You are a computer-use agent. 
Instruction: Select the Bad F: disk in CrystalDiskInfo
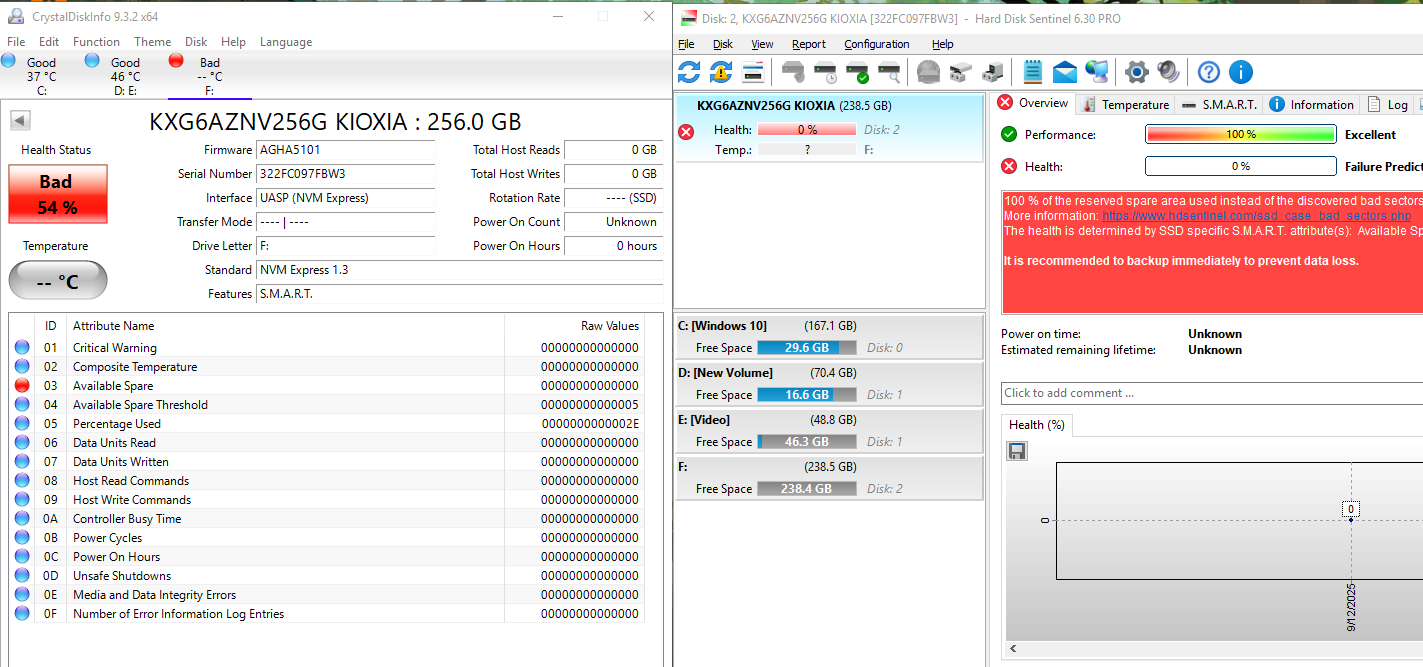(209, 75)
